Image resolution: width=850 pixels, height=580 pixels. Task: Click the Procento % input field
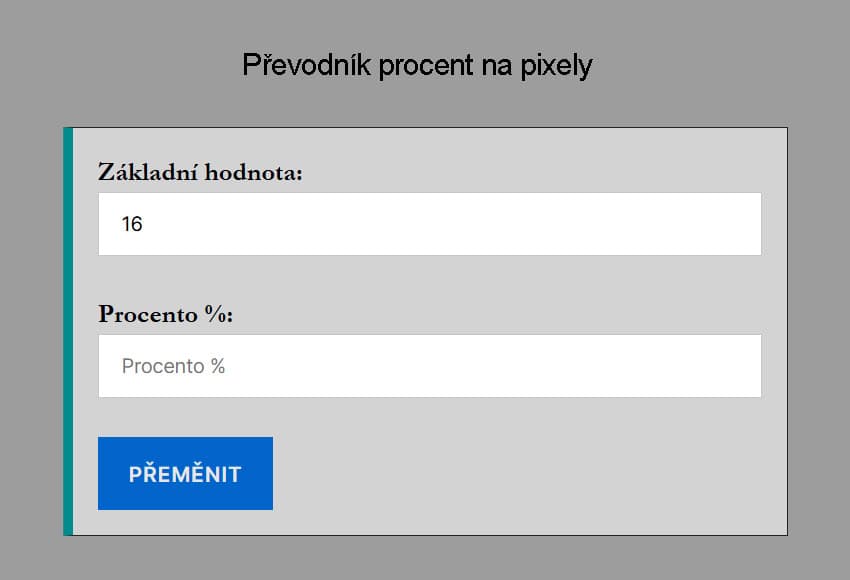click(x=430, y=366)
